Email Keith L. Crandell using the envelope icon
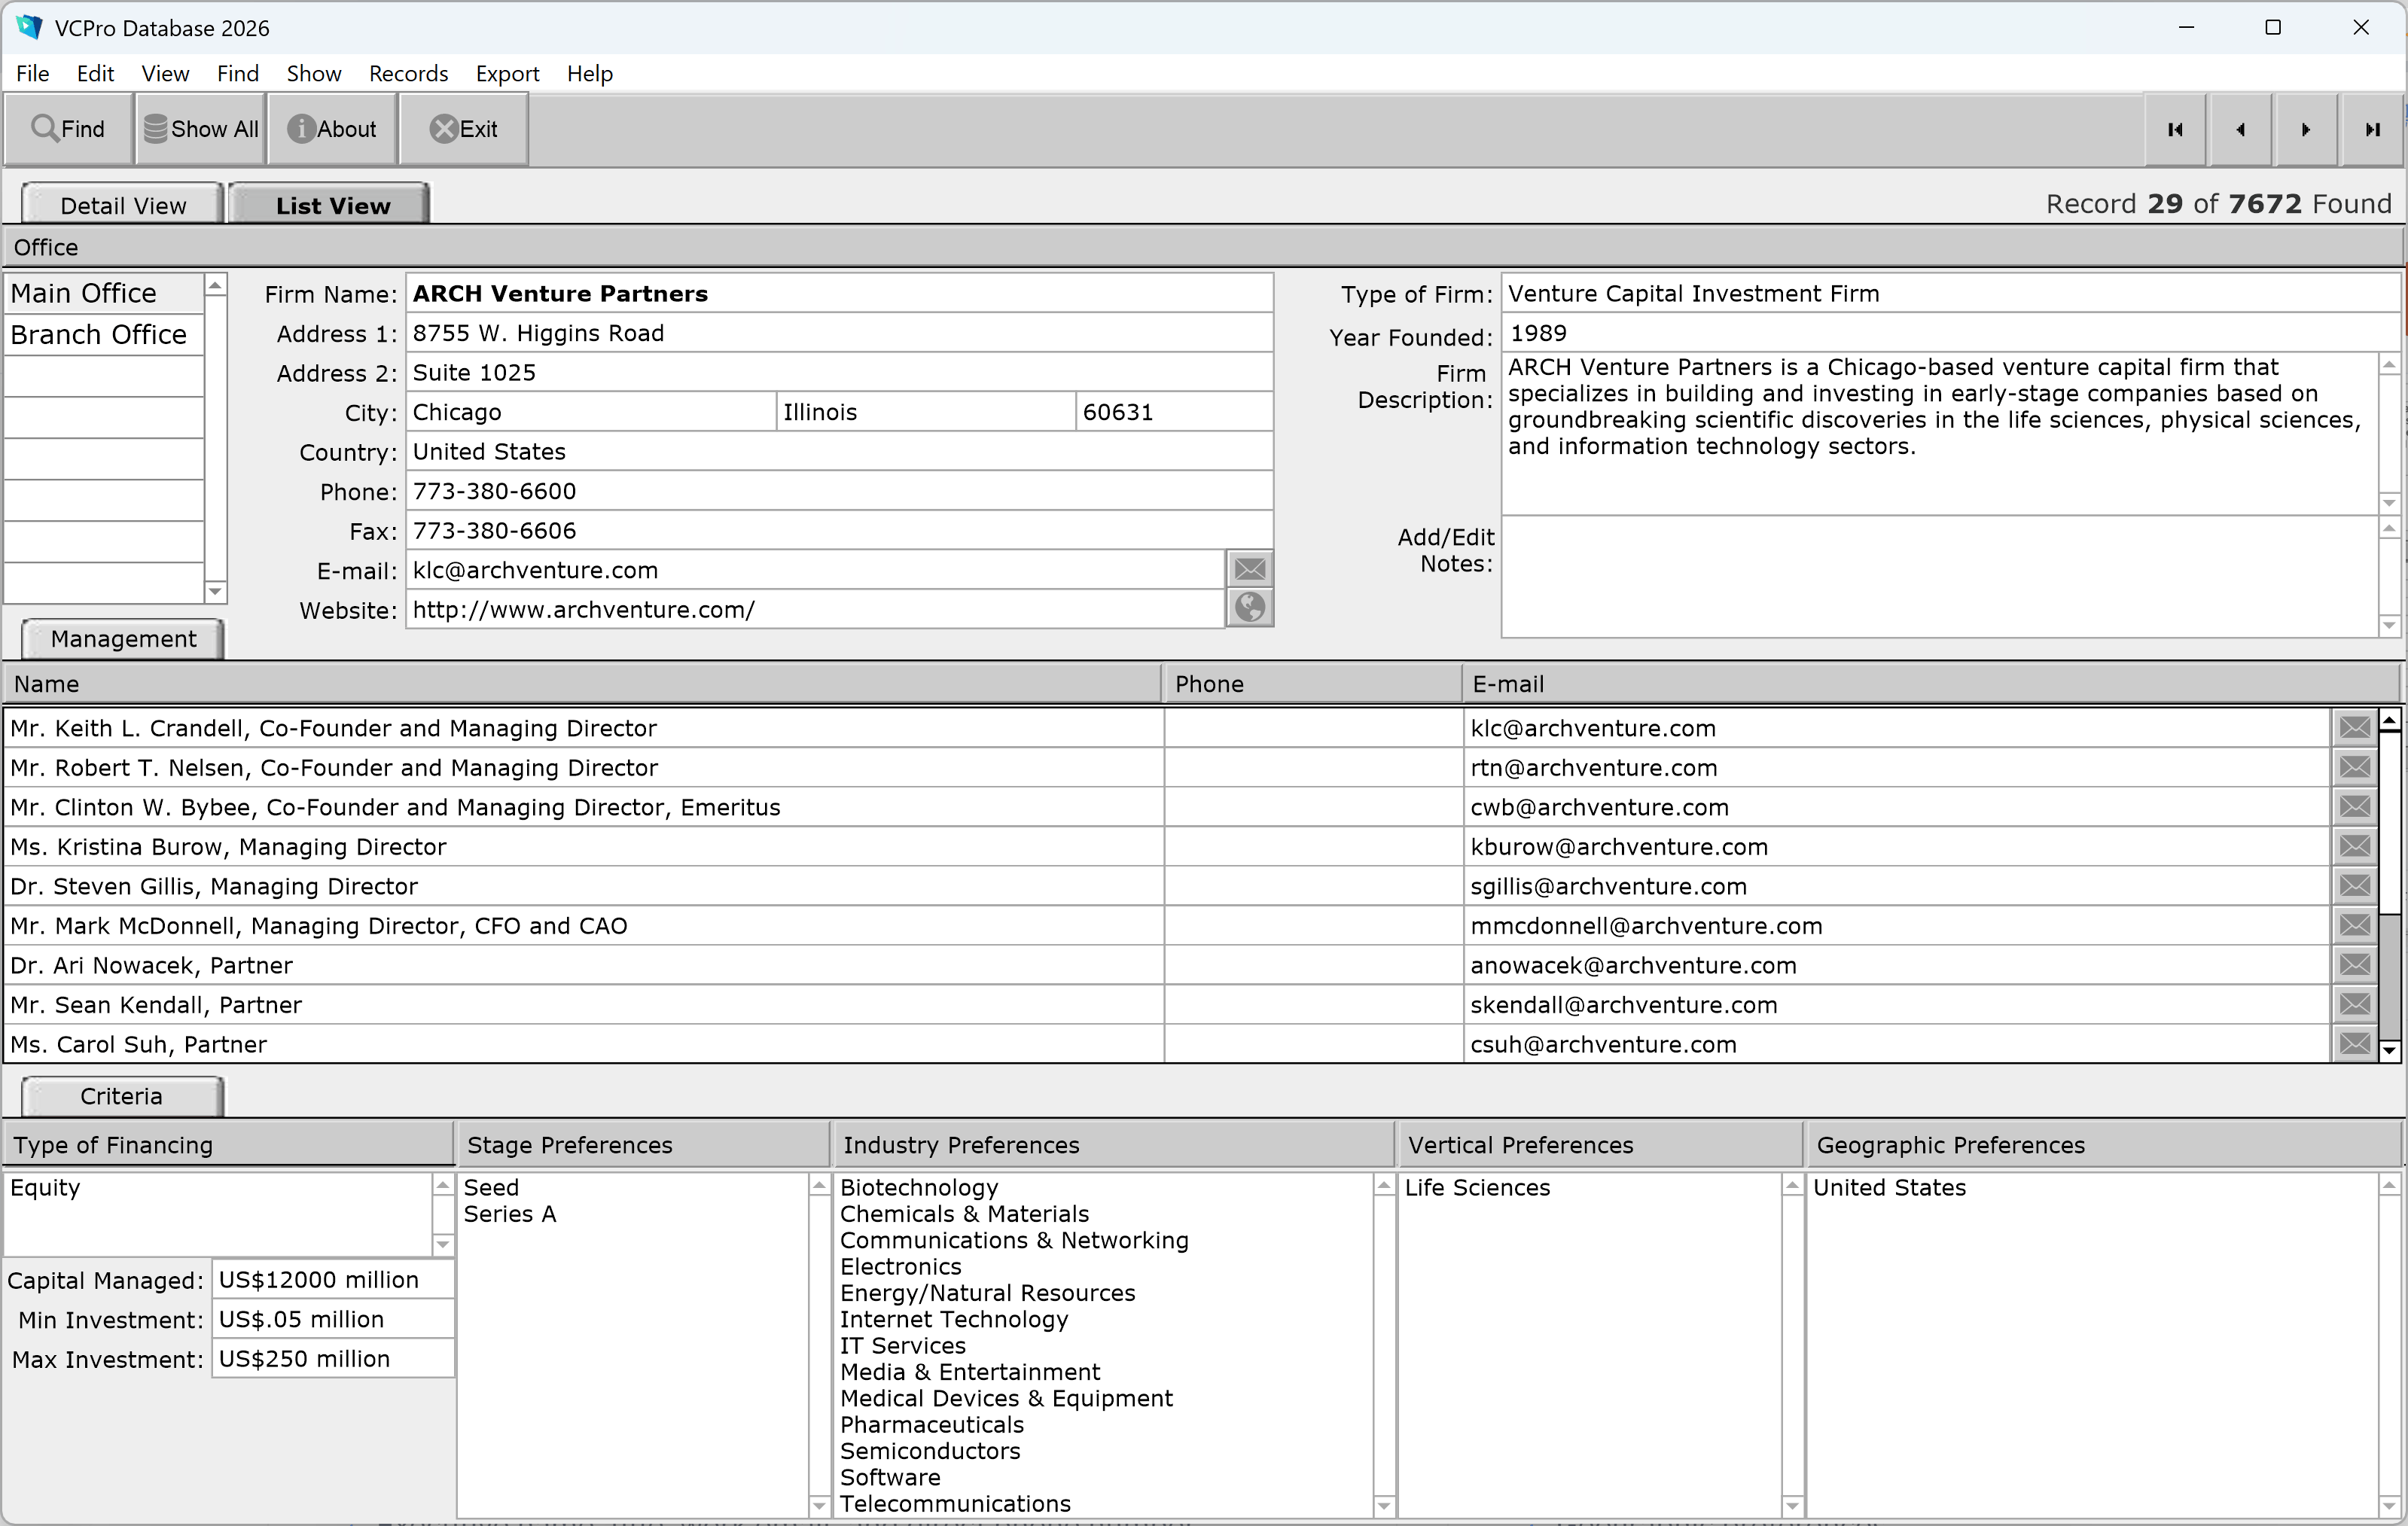The image size is (2408, 1526). [2355, 728]
